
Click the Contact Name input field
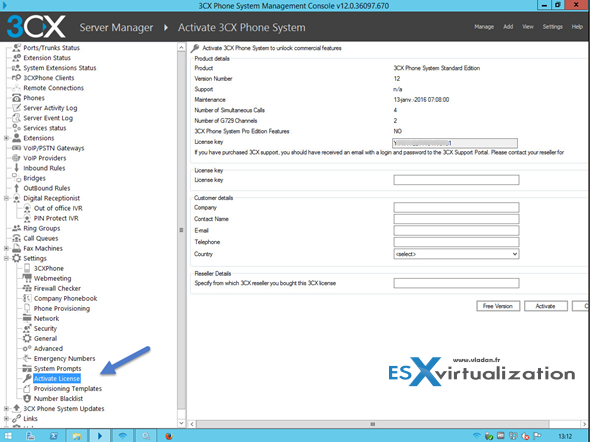[x=456, y=219]
